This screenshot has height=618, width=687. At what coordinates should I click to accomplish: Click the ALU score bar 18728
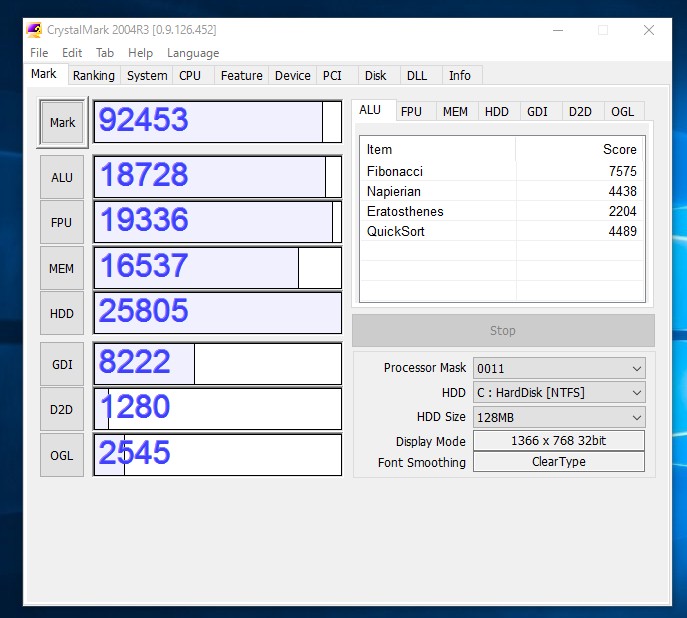218,177
